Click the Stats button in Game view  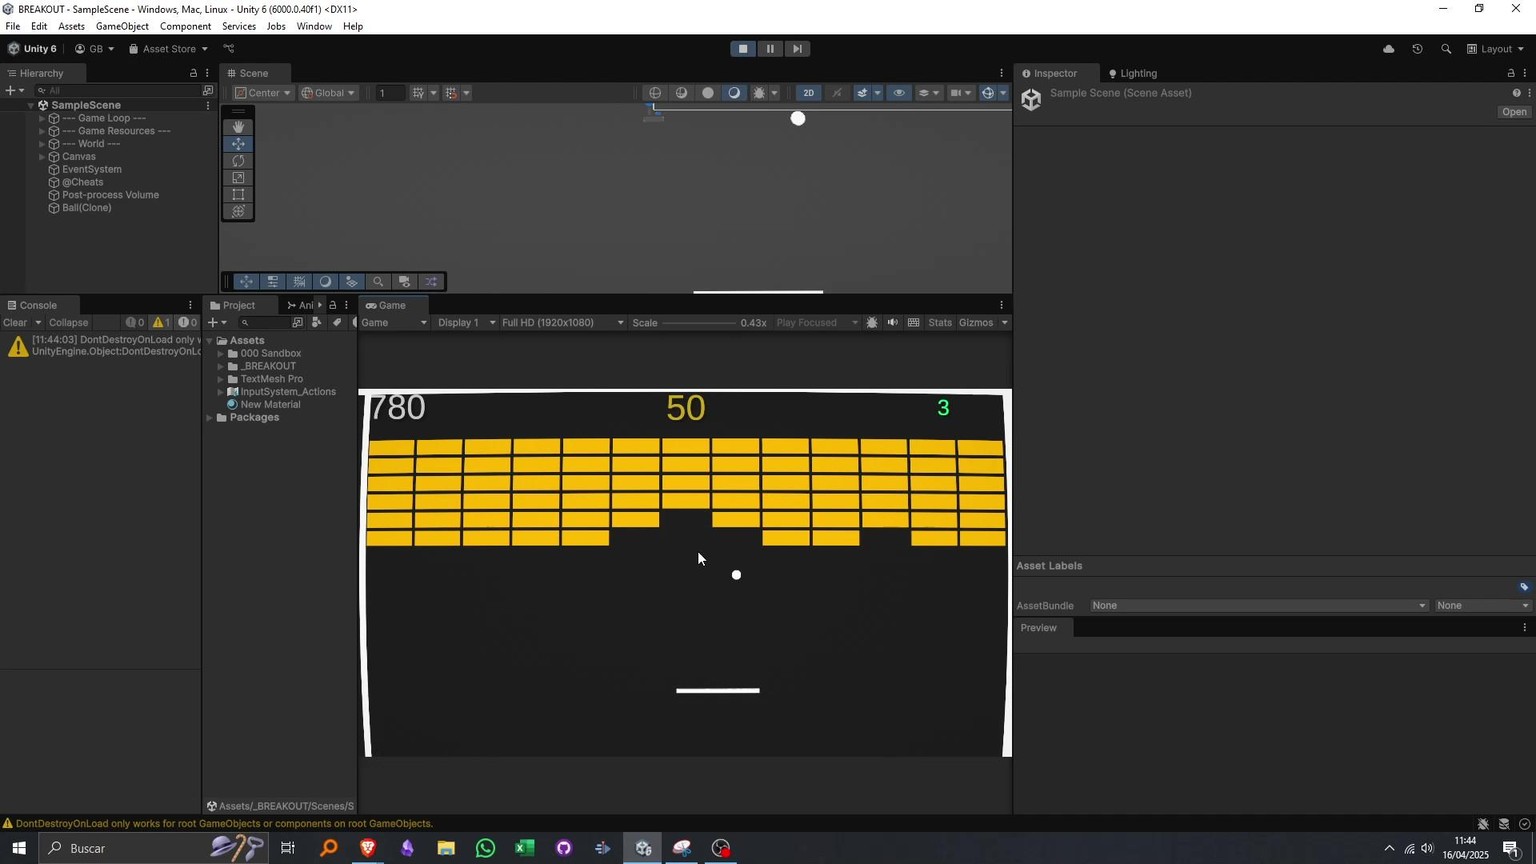[940, 323]
